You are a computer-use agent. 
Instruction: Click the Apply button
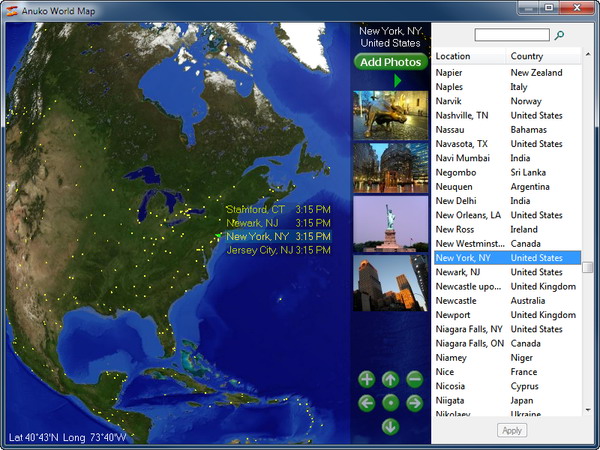(x=512, y=430)
